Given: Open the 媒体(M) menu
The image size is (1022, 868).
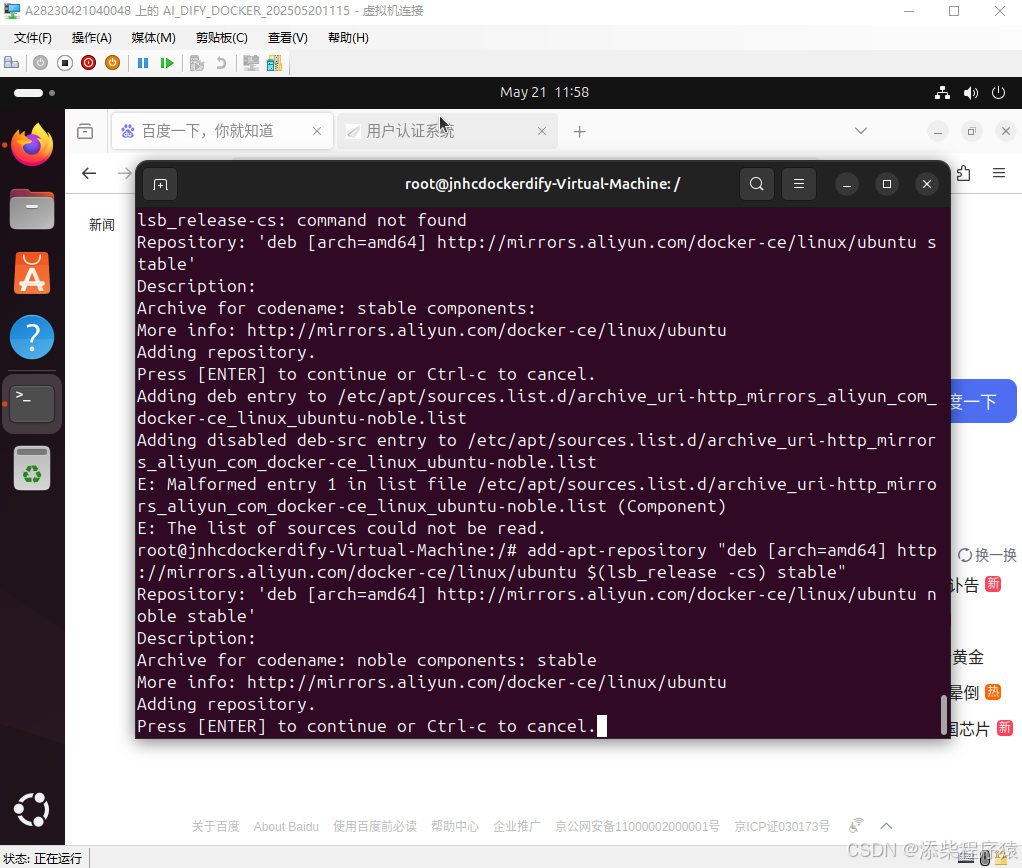Looking at the screenshot, I should 153,38.
